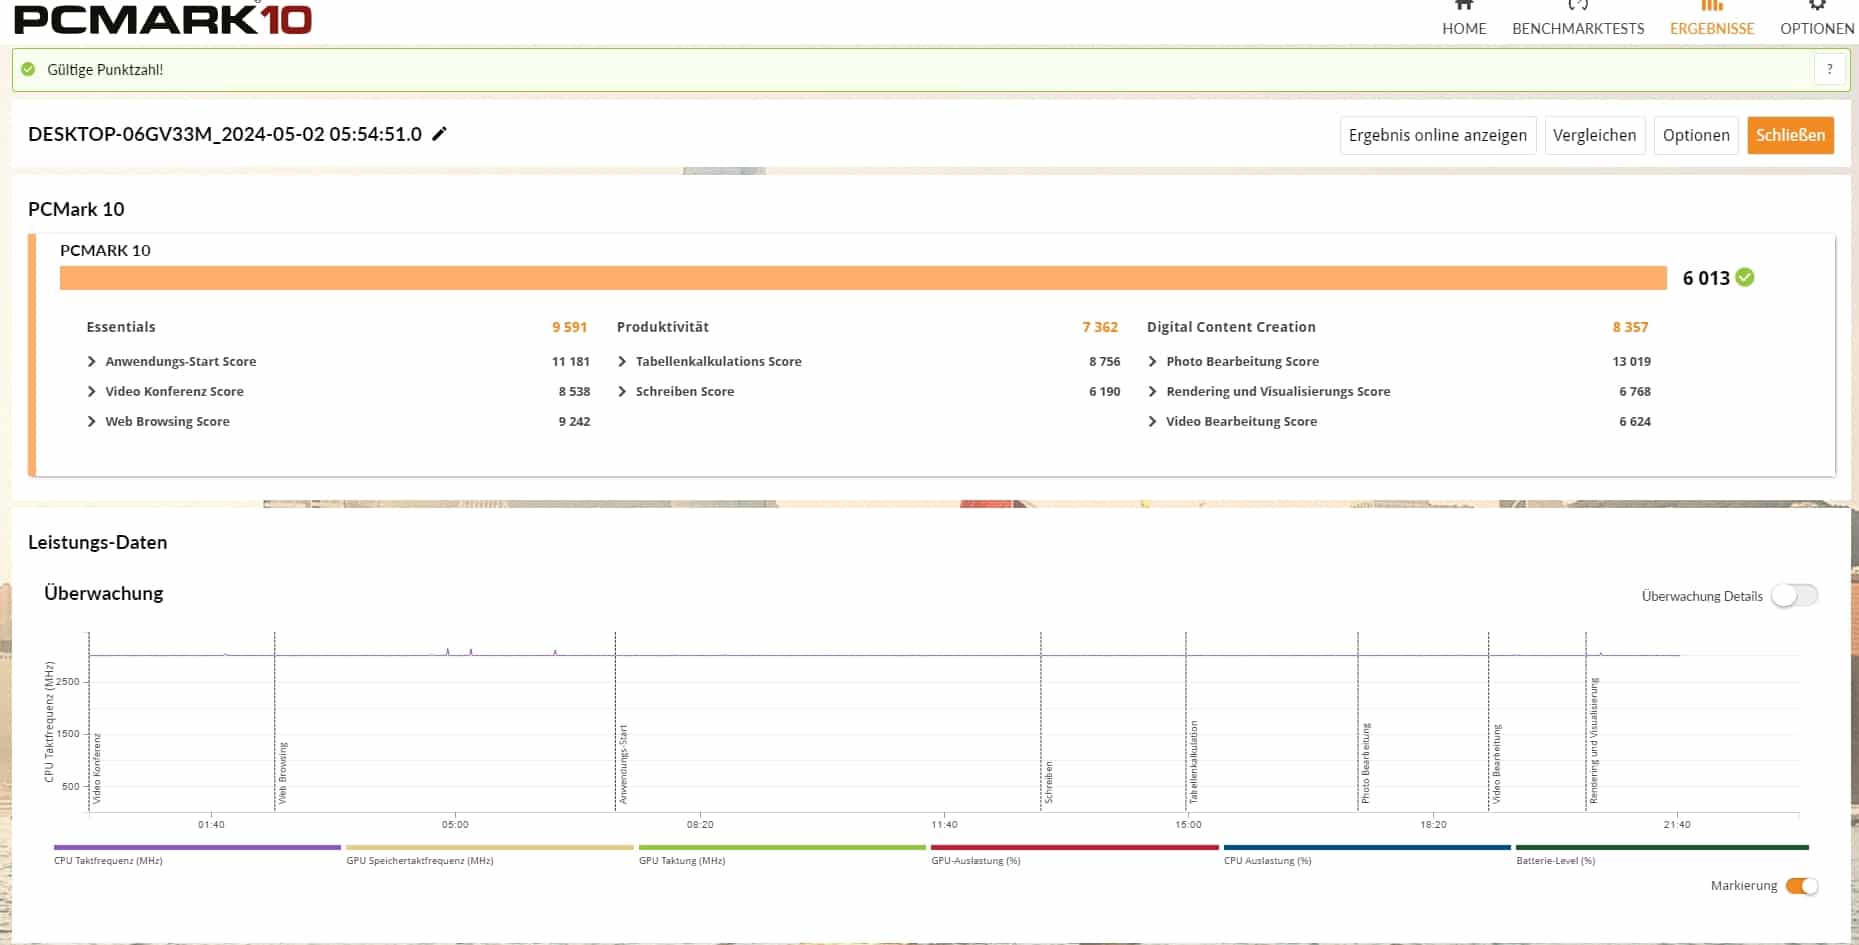Viewport: 1859px width, 945px height.
Task: Expand Photo Bearbeitung Score chevron
Action: point(1152,362)
